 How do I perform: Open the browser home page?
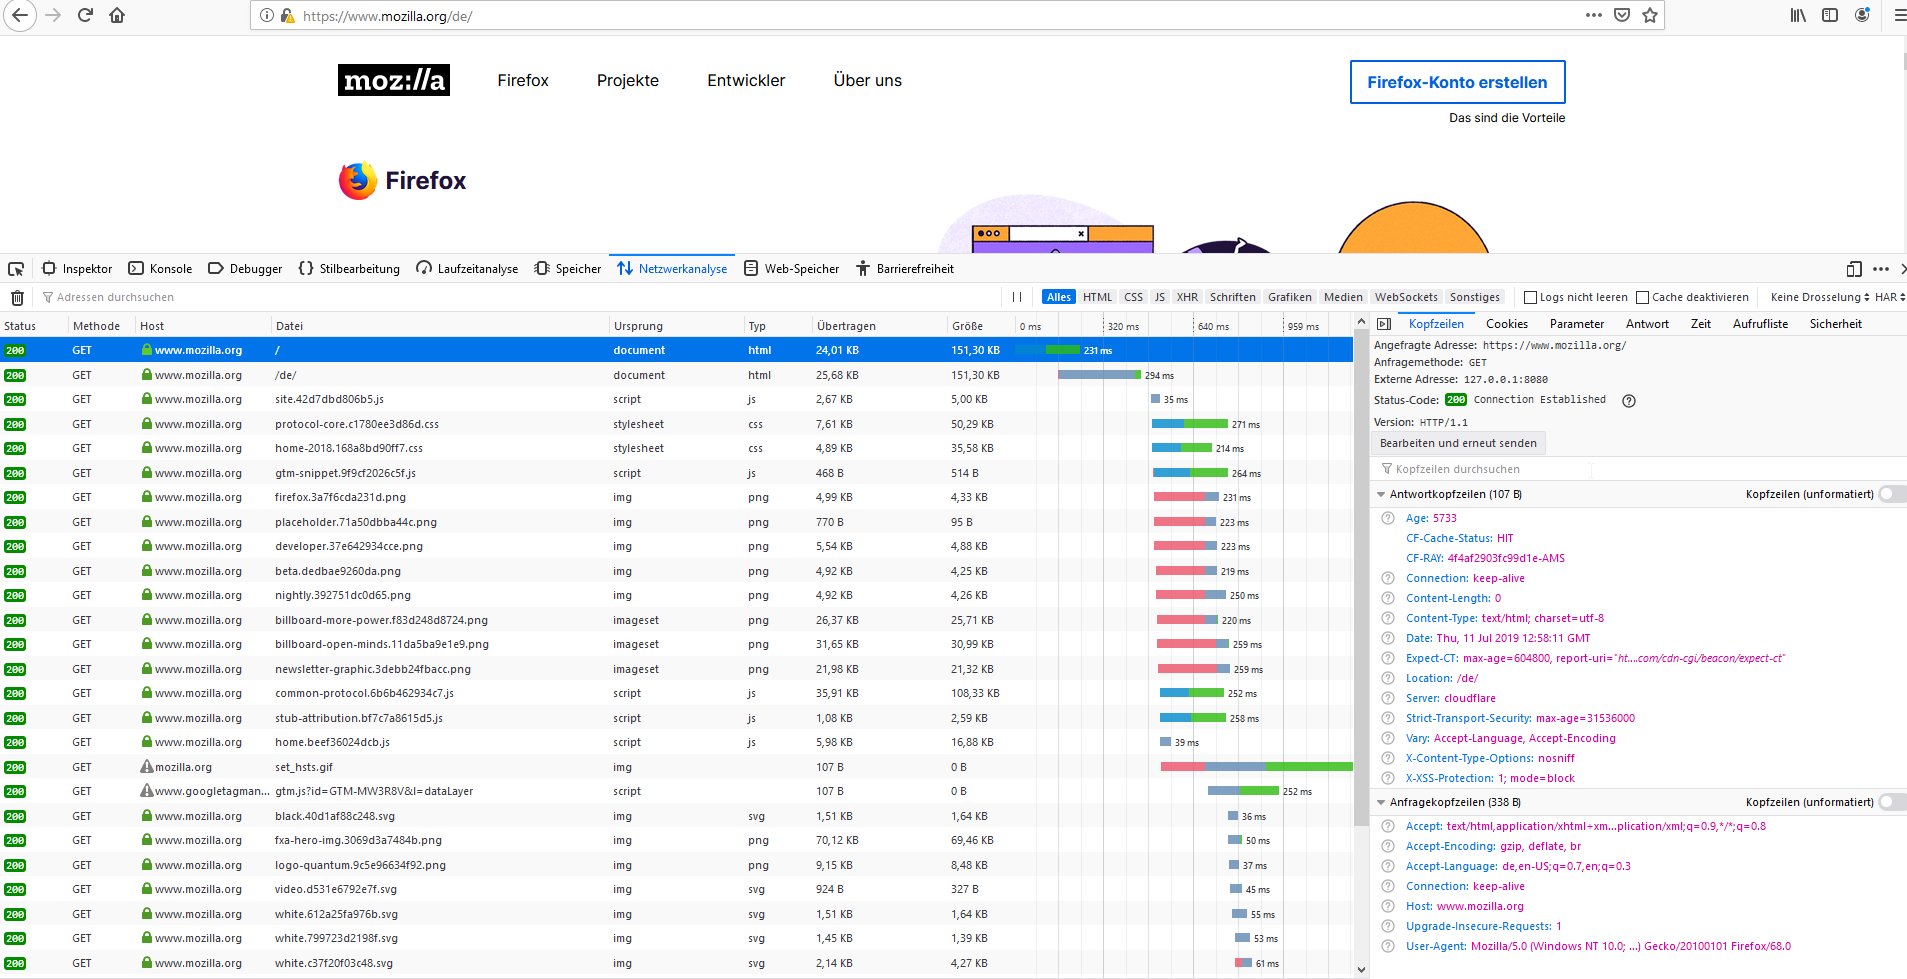(117, 16)
